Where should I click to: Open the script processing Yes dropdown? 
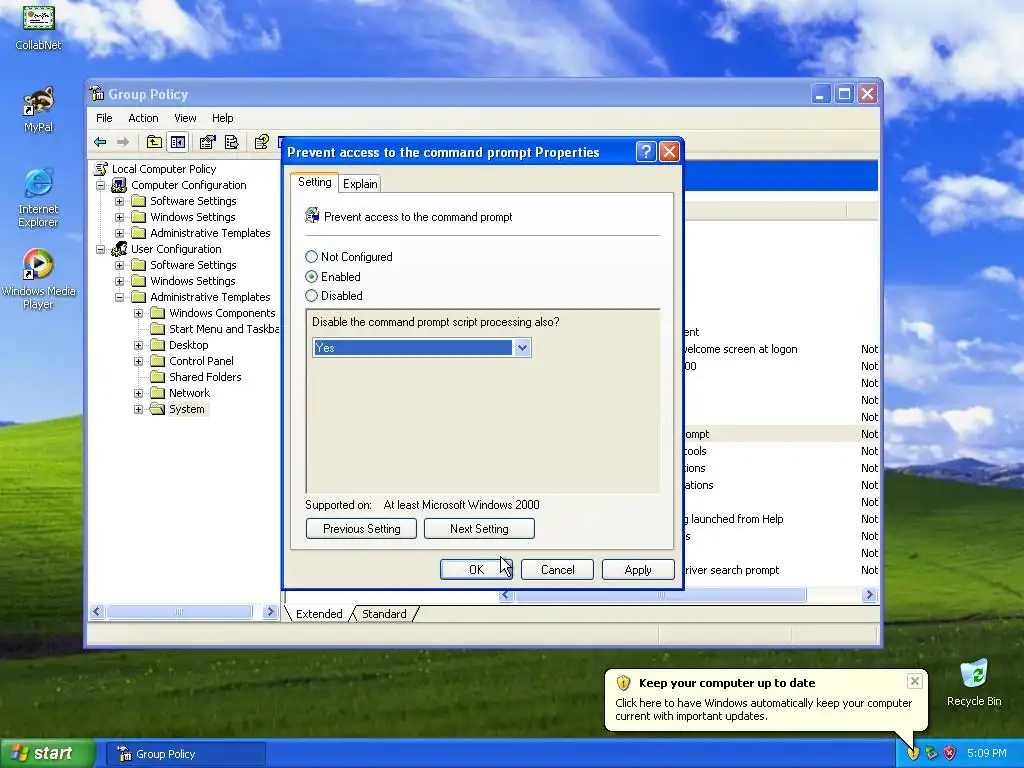pyautogui.click(x=522, y=347)
